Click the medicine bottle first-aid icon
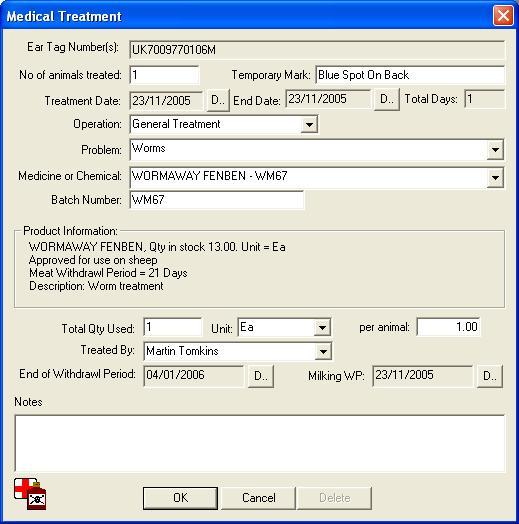Screen dimensions: 519x524 pos(30,494)
